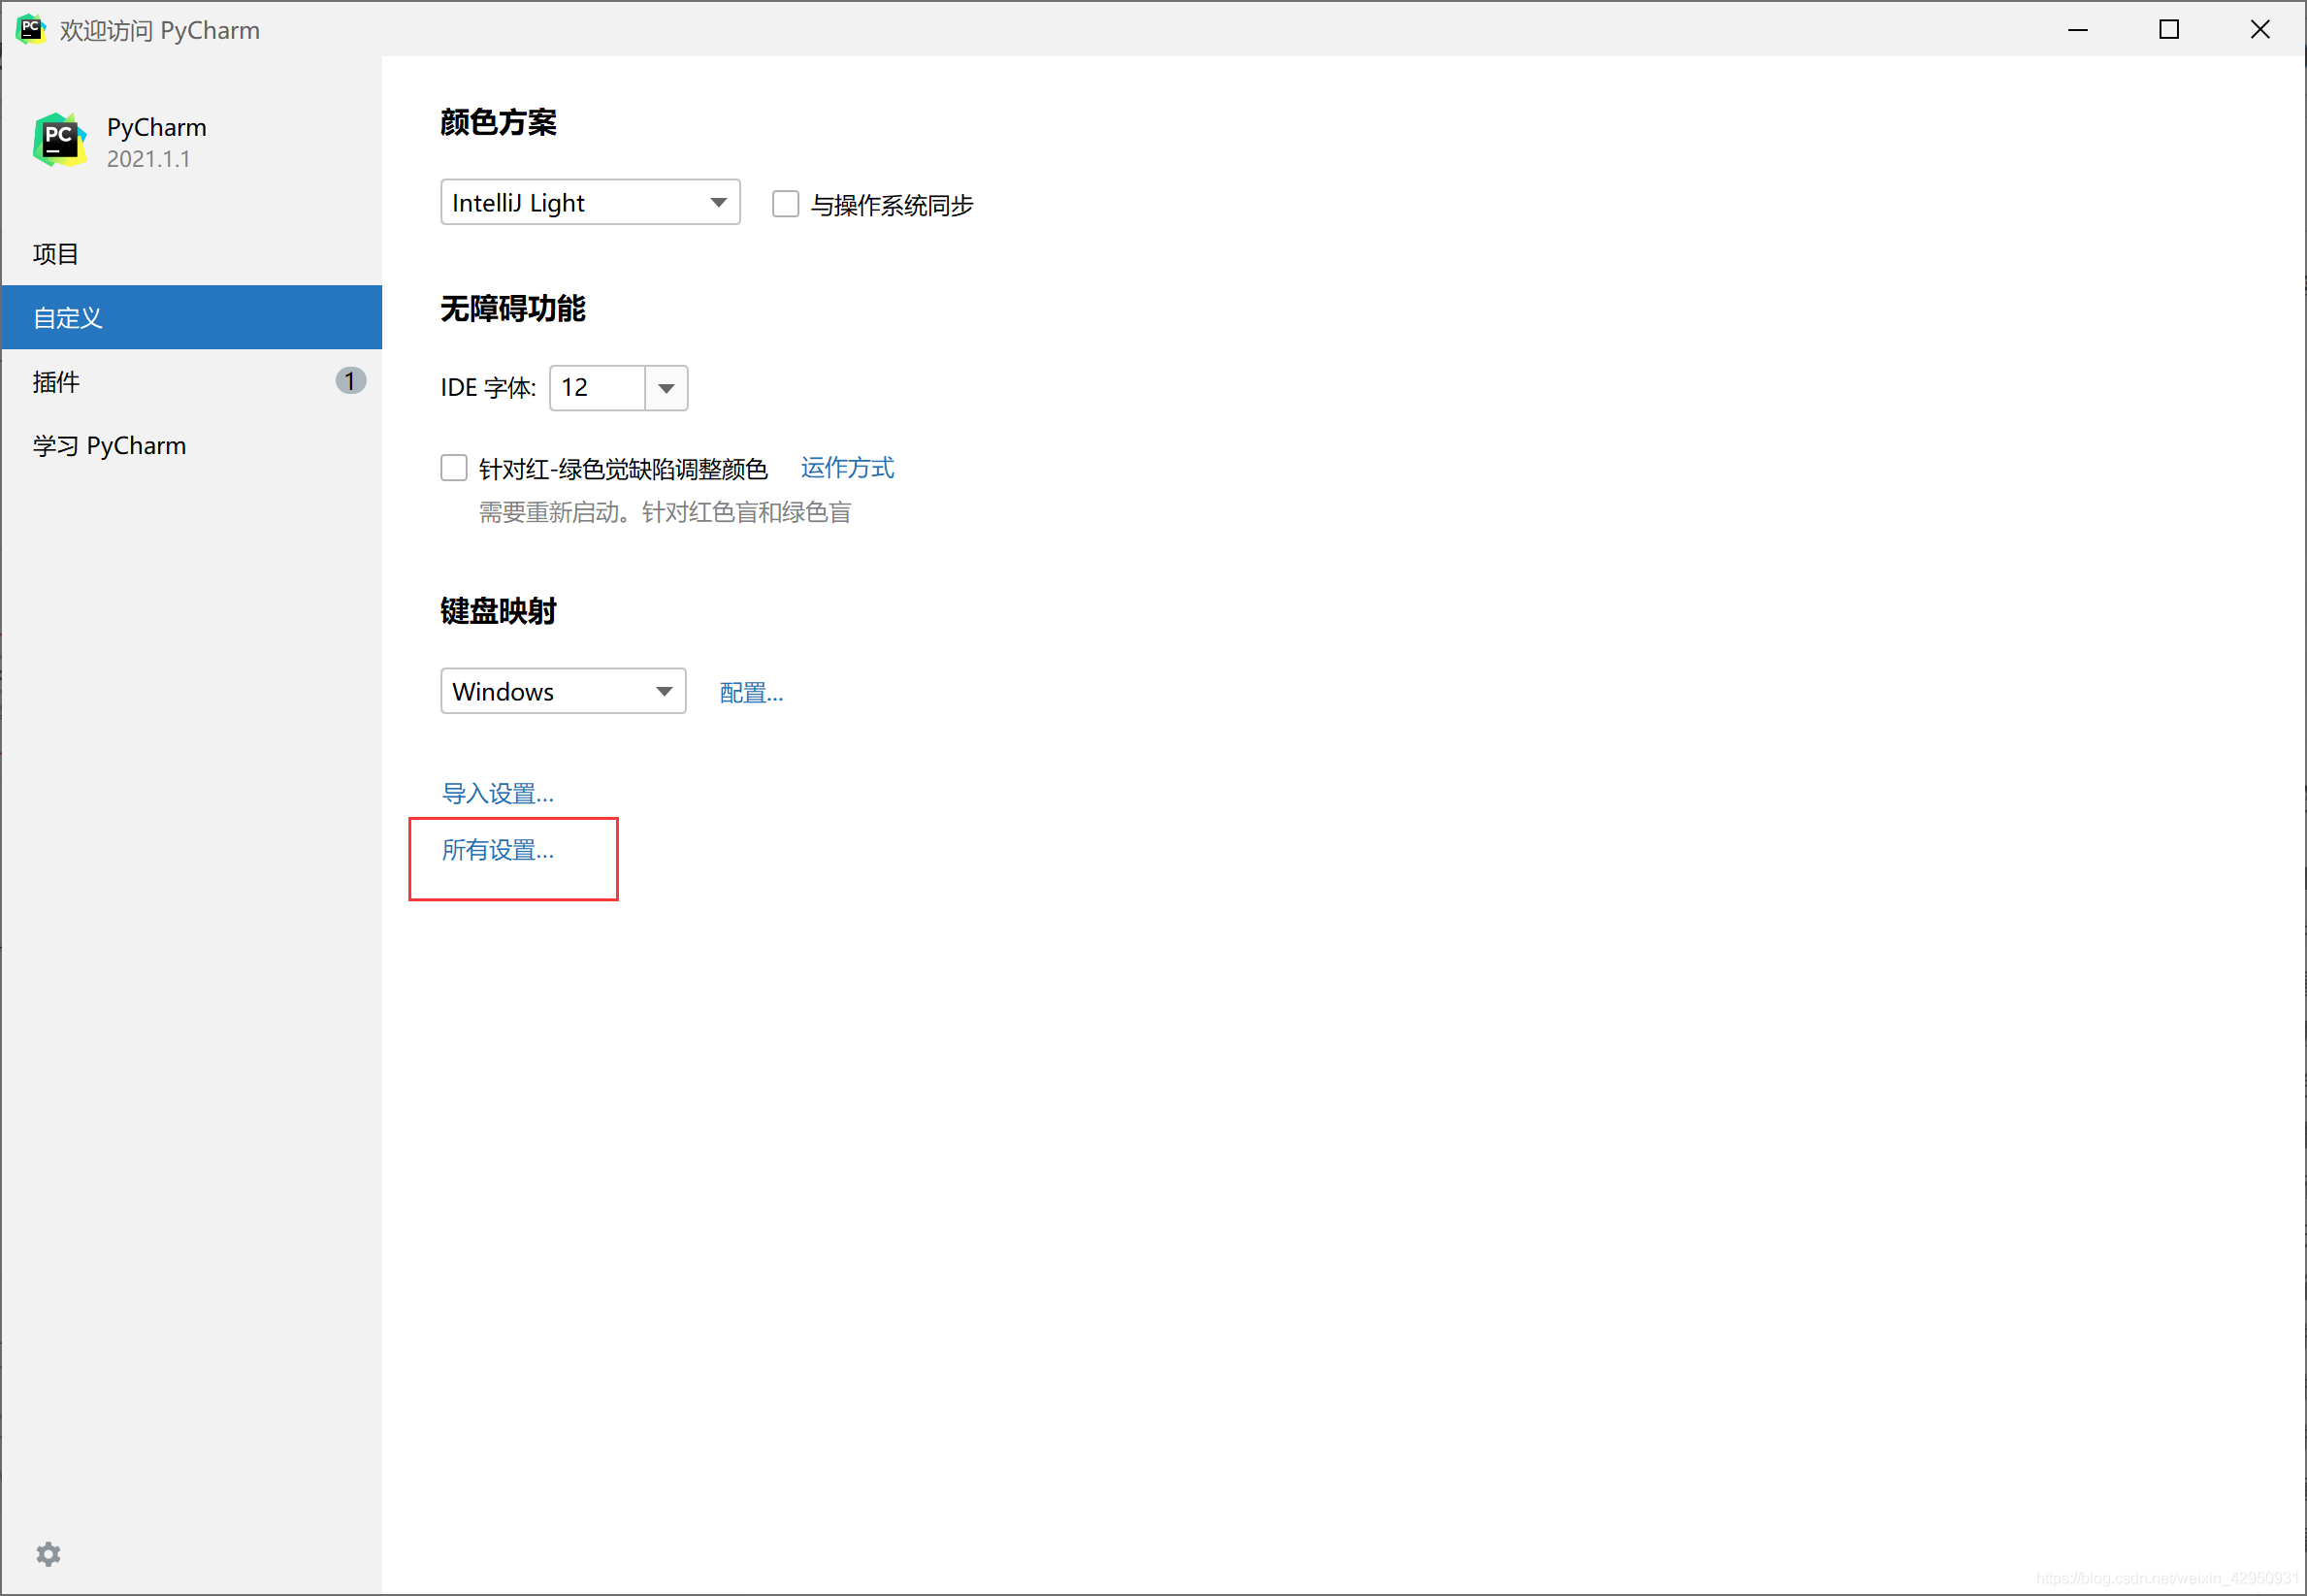Click the settings gear icon at bottom-left
2307x1596 pixels.
48,1553
